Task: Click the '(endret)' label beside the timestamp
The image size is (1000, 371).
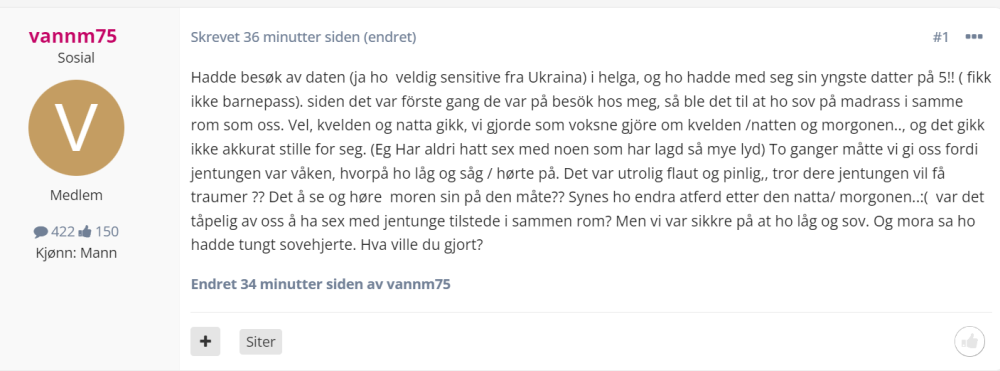Action: point(390,37)
